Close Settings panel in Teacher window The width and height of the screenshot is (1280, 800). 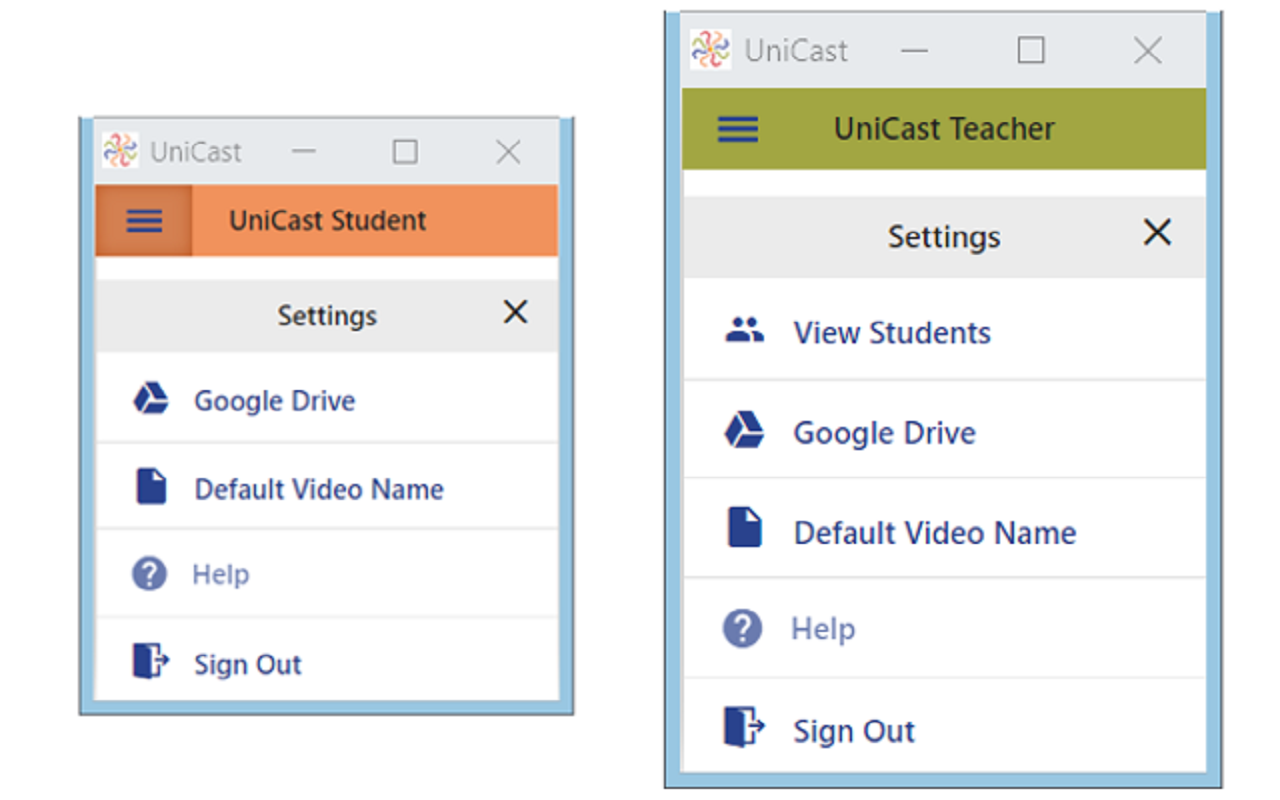coord(1157,233)
